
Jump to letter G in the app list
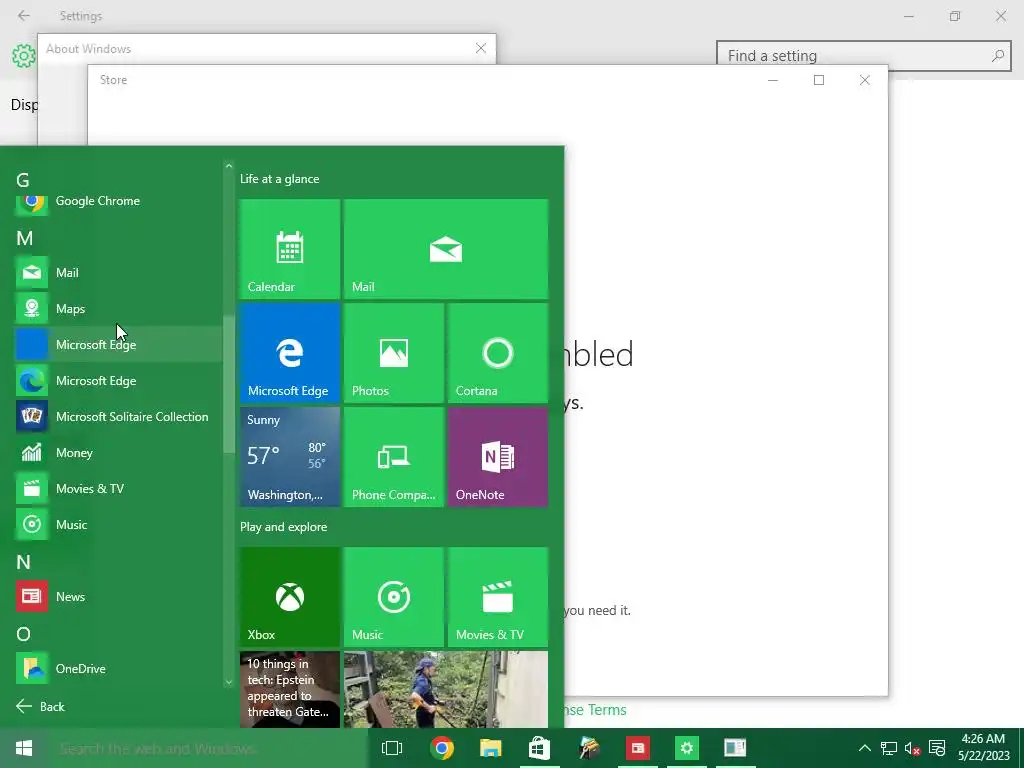pyautogui.click(x=23, y=180)
